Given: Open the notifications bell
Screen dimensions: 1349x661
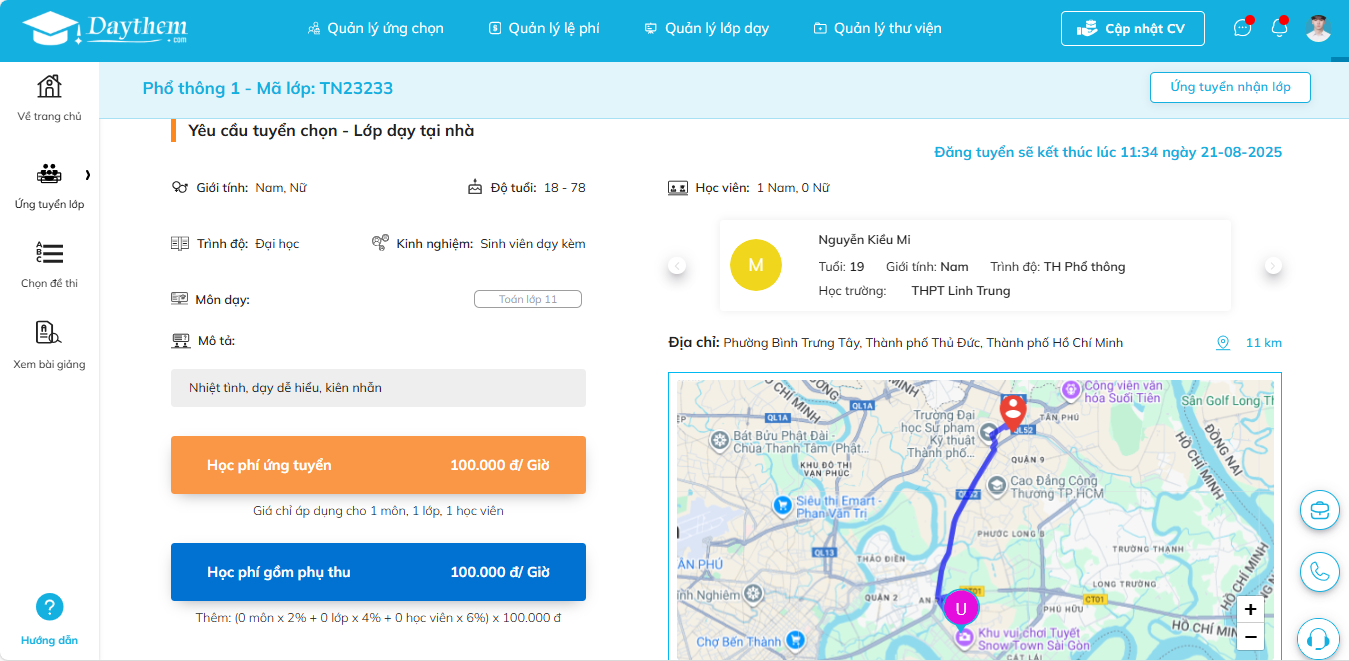Looking at the screenshot, I should coord(1279,28).
